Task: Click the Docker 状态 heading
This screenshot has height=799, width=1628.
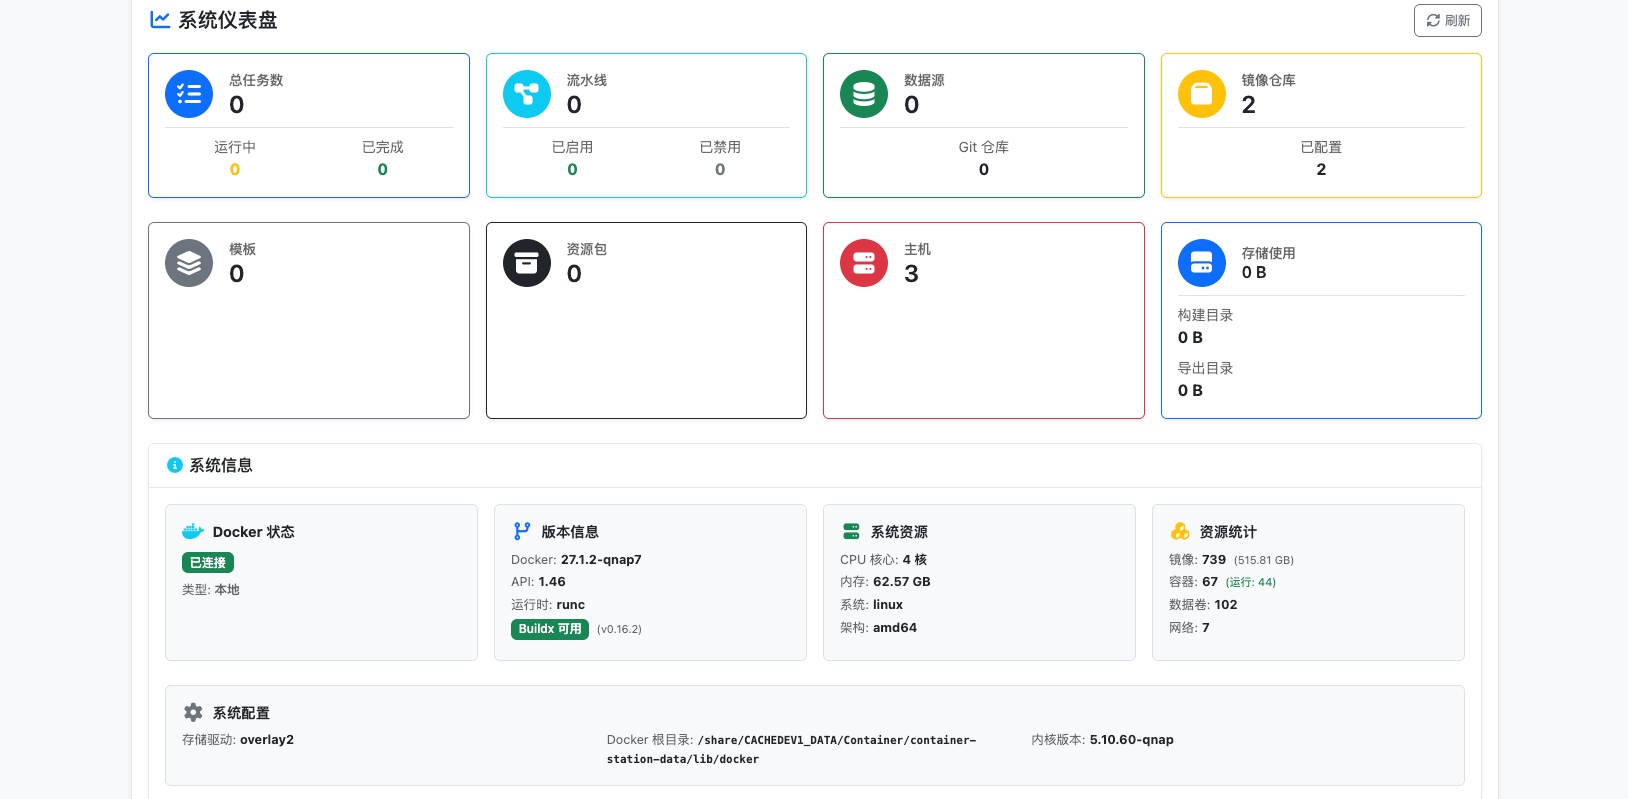Action: 254,532
